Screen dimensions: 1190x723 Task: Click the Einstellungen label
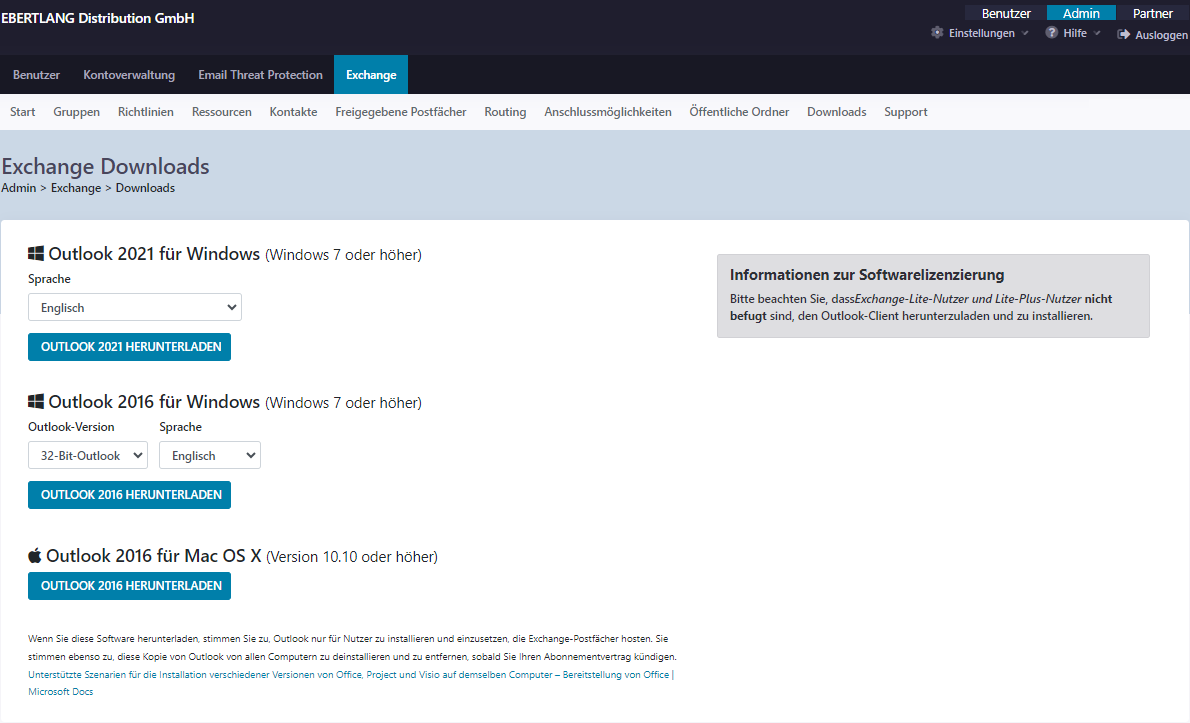point(981,33)
